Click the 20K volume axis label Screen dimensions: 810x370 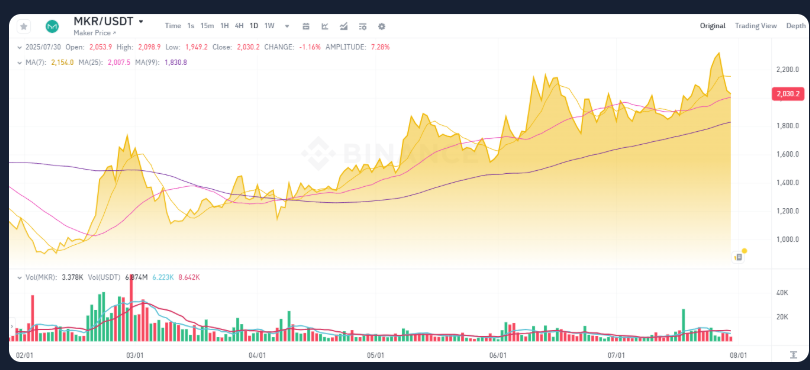[782, 317]
